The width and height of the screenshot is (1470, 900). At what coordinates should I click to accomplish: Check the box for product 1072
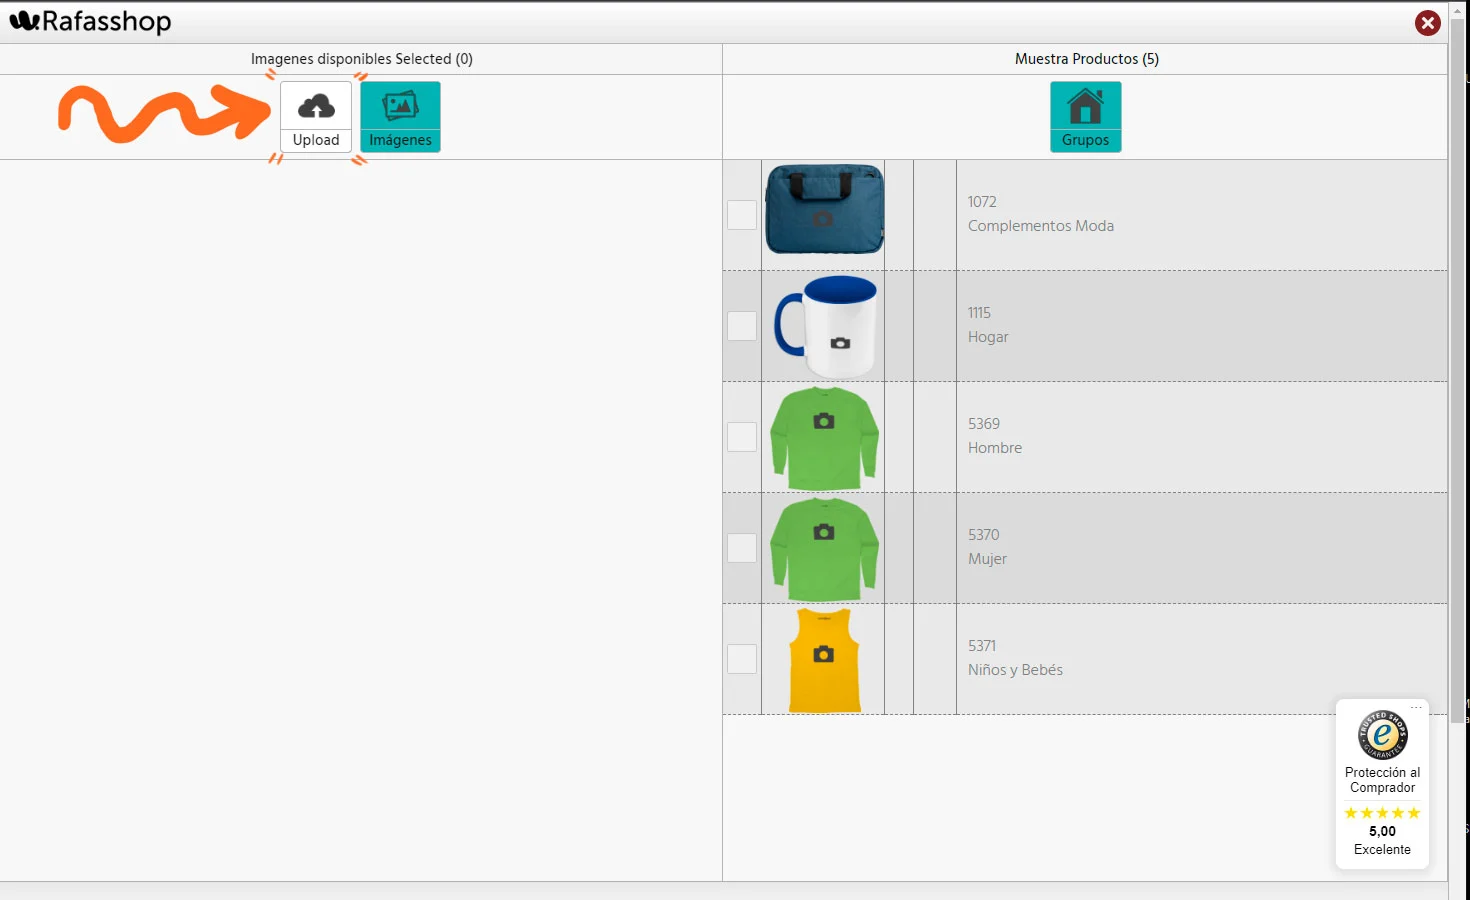741,215
